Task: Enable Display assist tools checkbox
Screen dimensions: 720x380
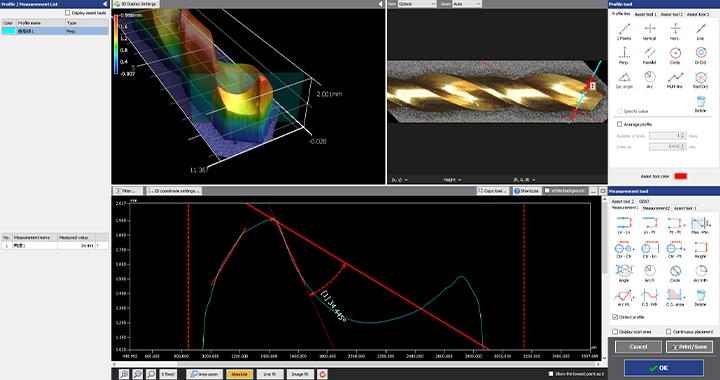Action: click(x=68, y=13)
